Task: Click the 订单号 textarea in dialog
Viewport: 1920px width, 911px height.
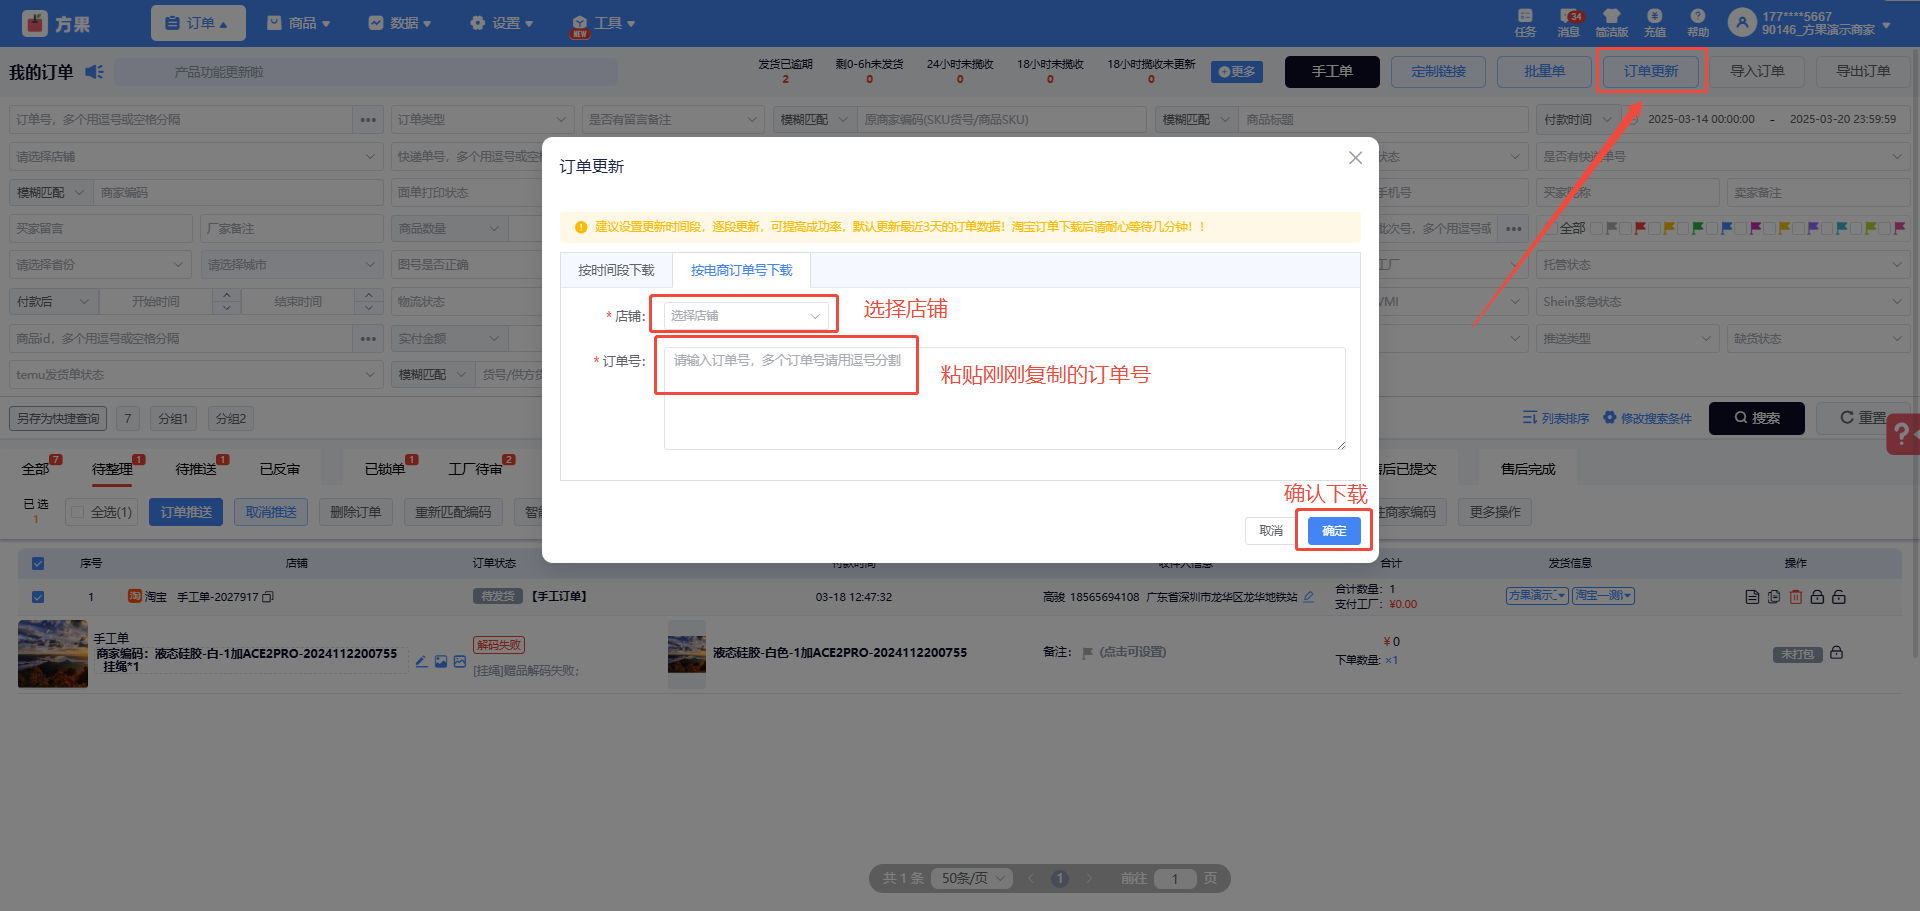Action: point(1005,398)
